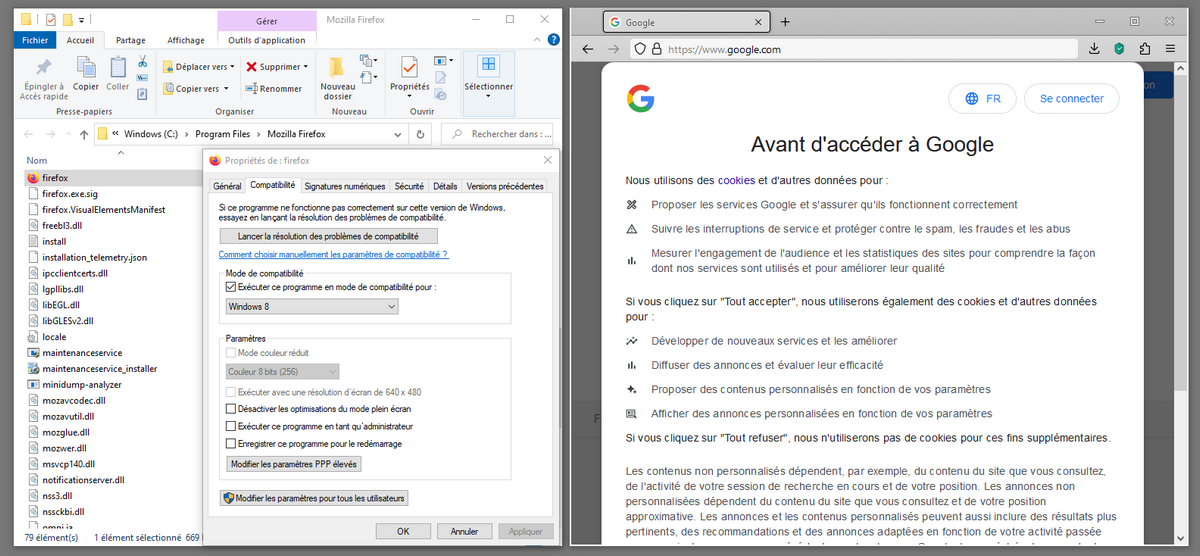
Task: Open the Fichier ribbon menu
Action: [x=35, y=40]
